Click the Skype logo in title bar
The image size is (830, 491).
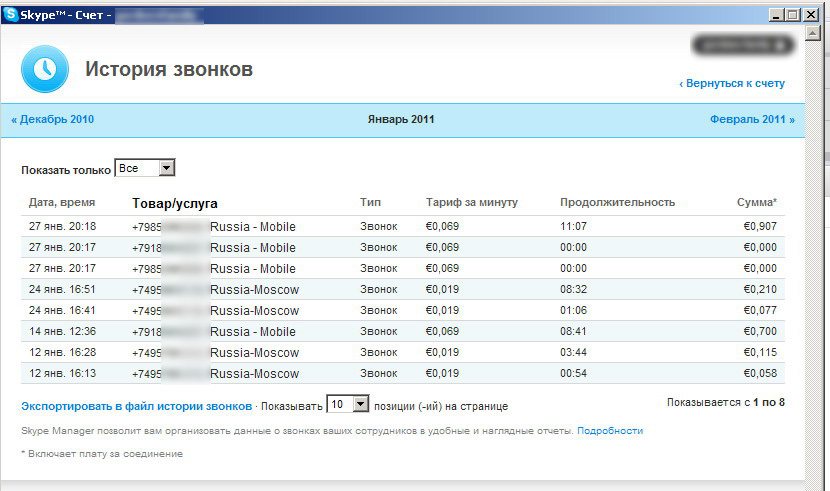11,15
